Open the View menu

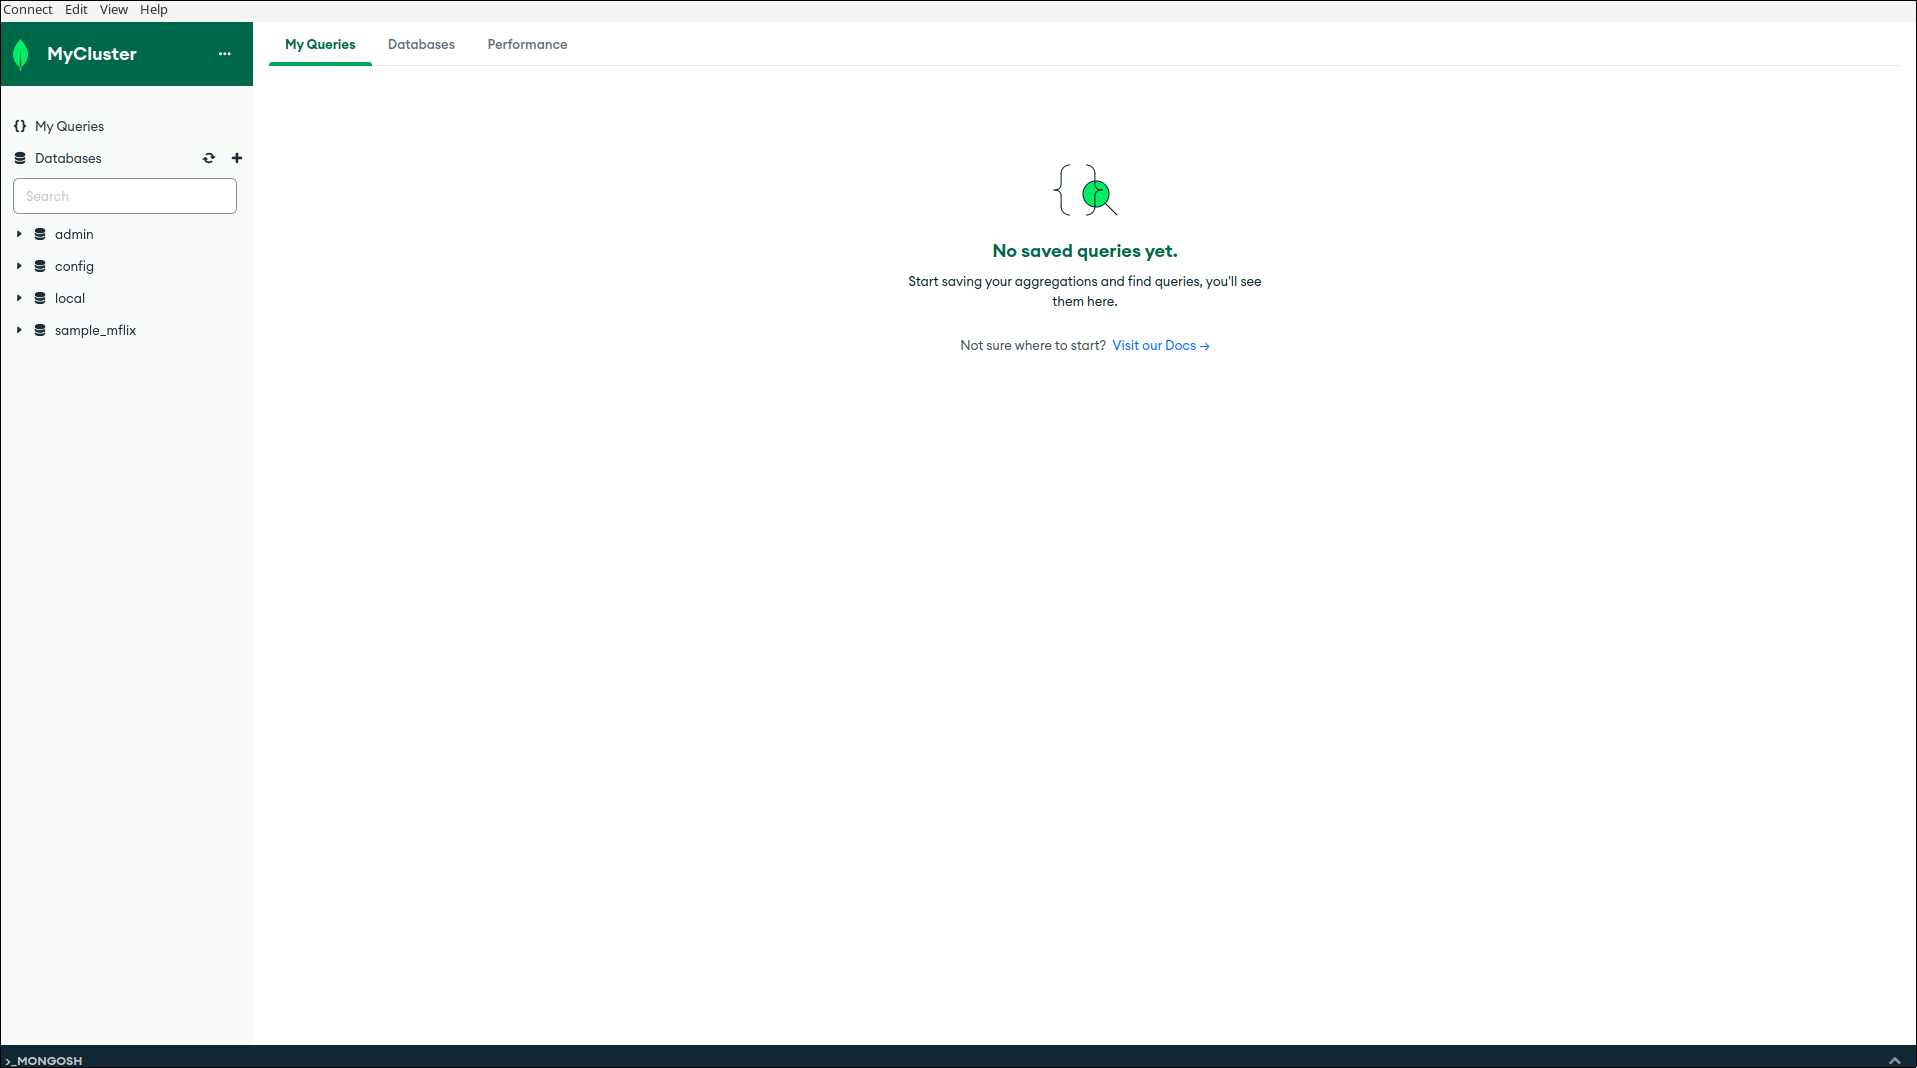click(114, 10)
